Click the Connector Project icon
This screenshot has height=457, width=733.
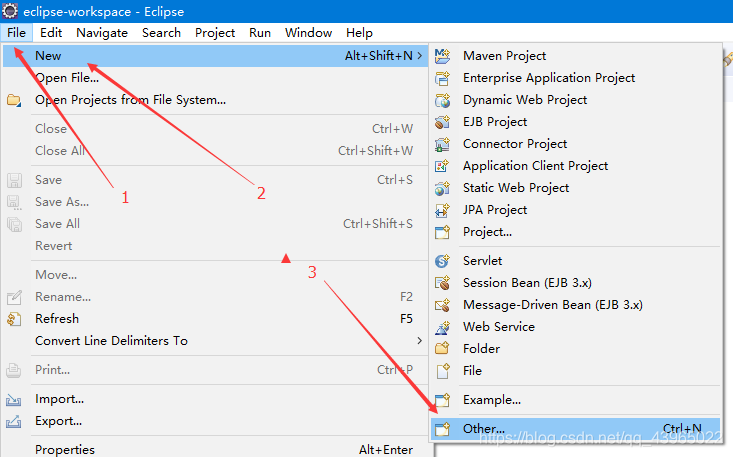442,144
